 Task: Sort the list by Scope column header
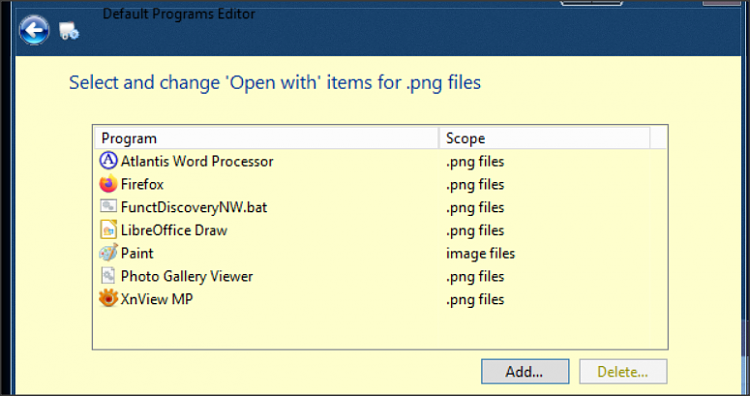(544, 138)
